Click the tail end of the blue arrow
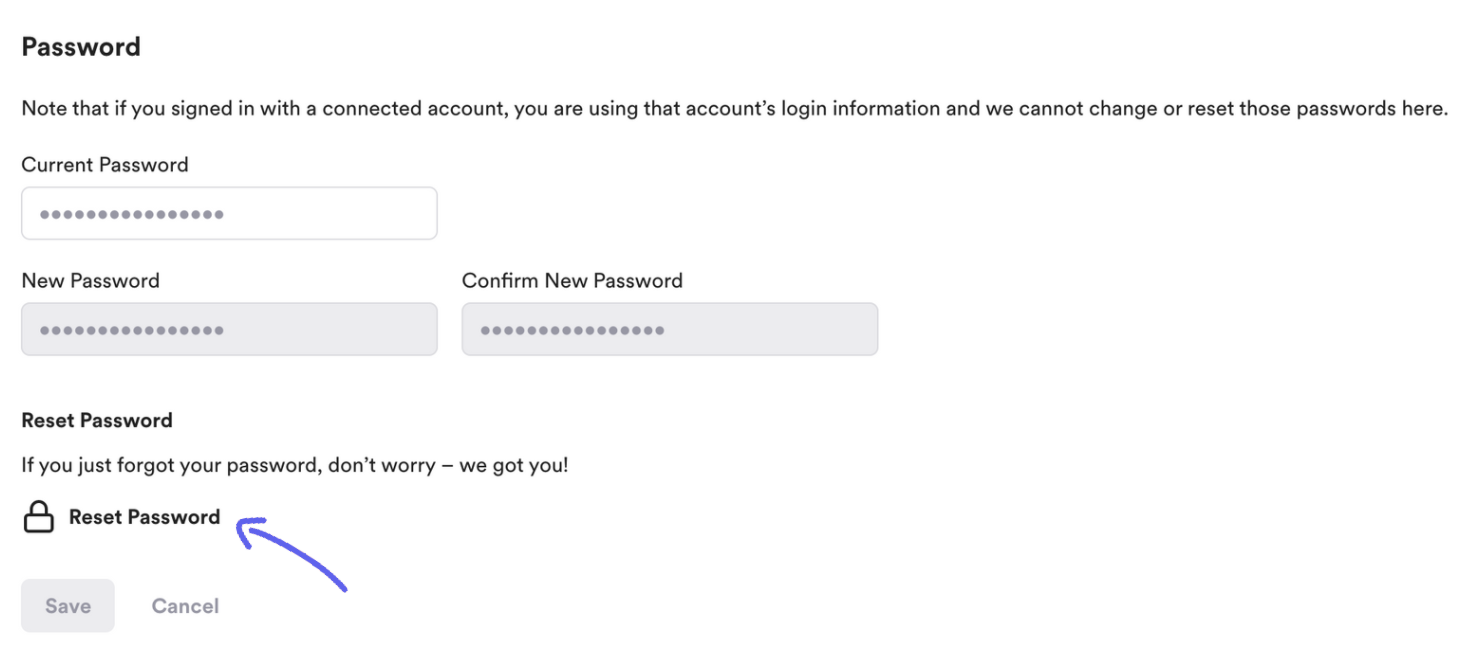 click(x=343, y=587)
